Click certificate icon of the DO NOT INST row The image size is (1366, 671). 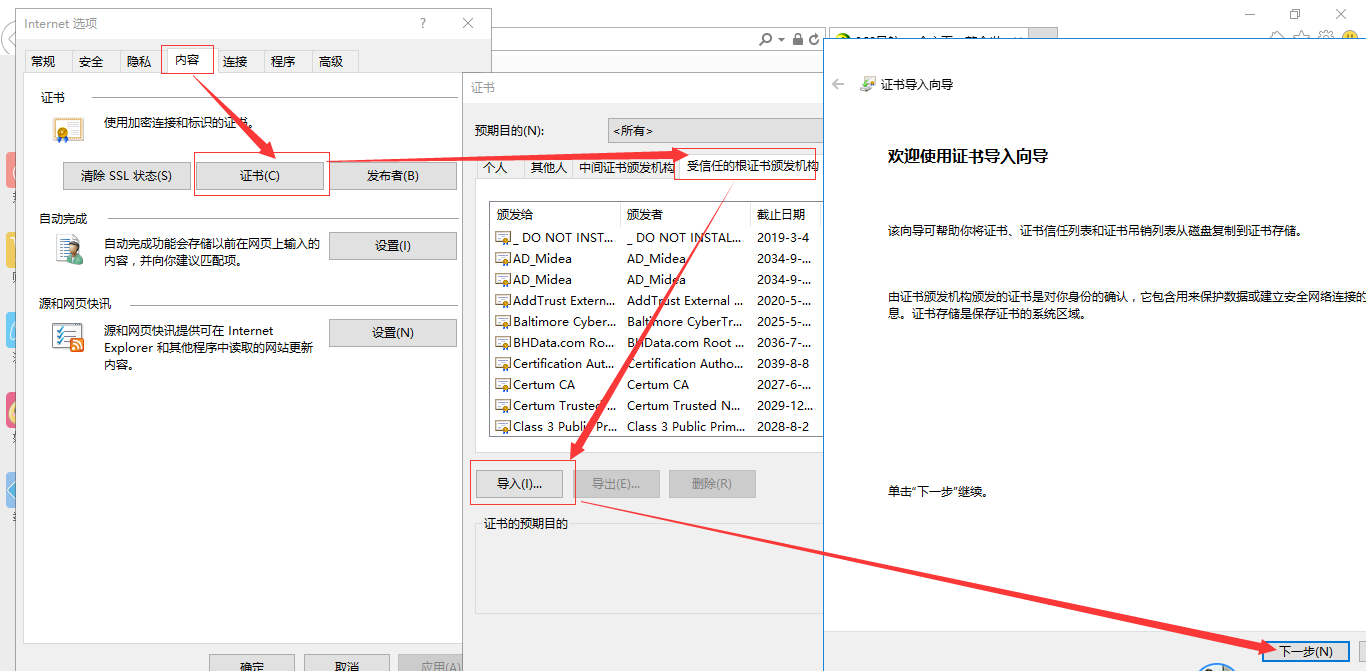coord(503,238)
